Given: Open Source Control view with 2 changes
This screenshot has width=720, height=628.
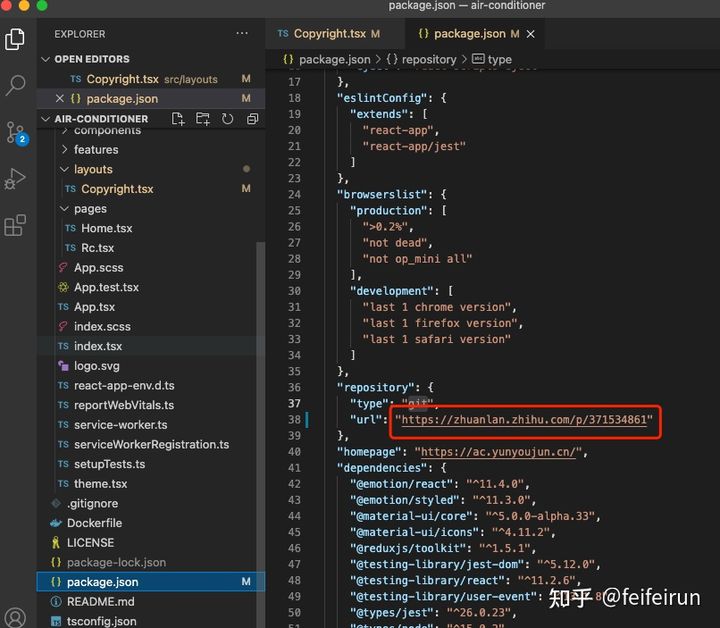Looking at the screenshot, I should (x=16, y=133).
